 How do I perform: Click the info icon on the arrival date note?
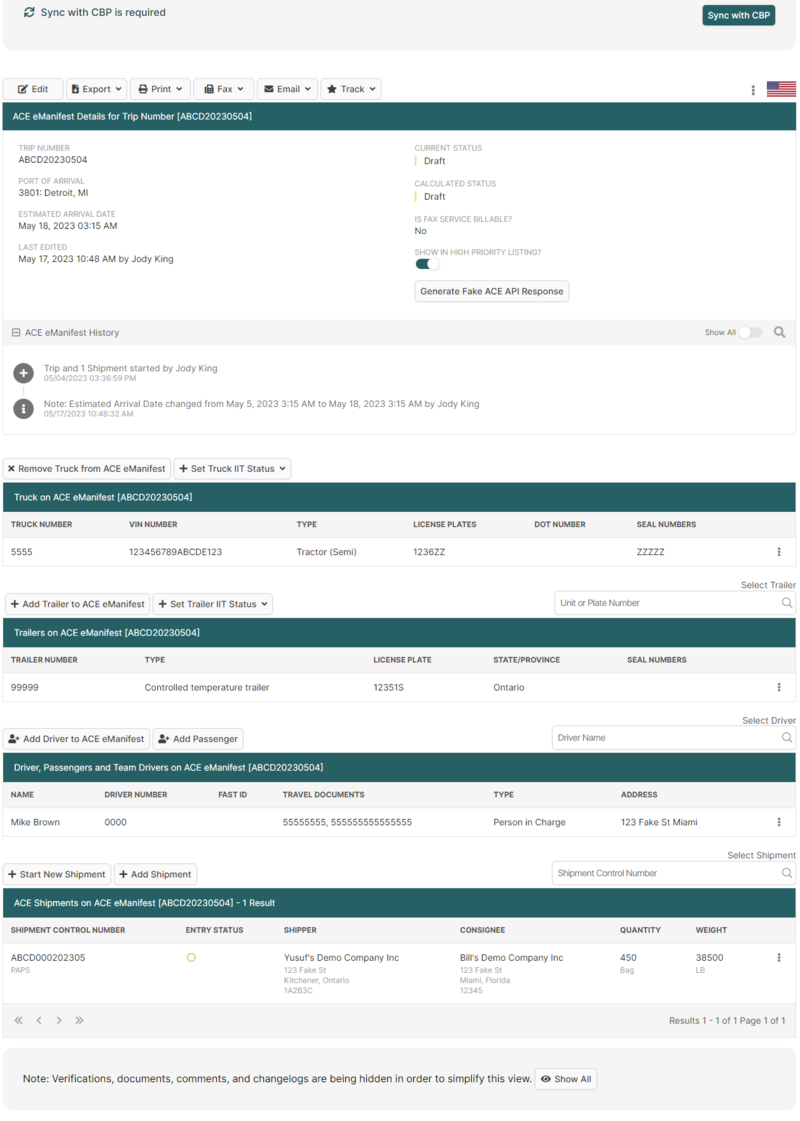click(22, 406)
